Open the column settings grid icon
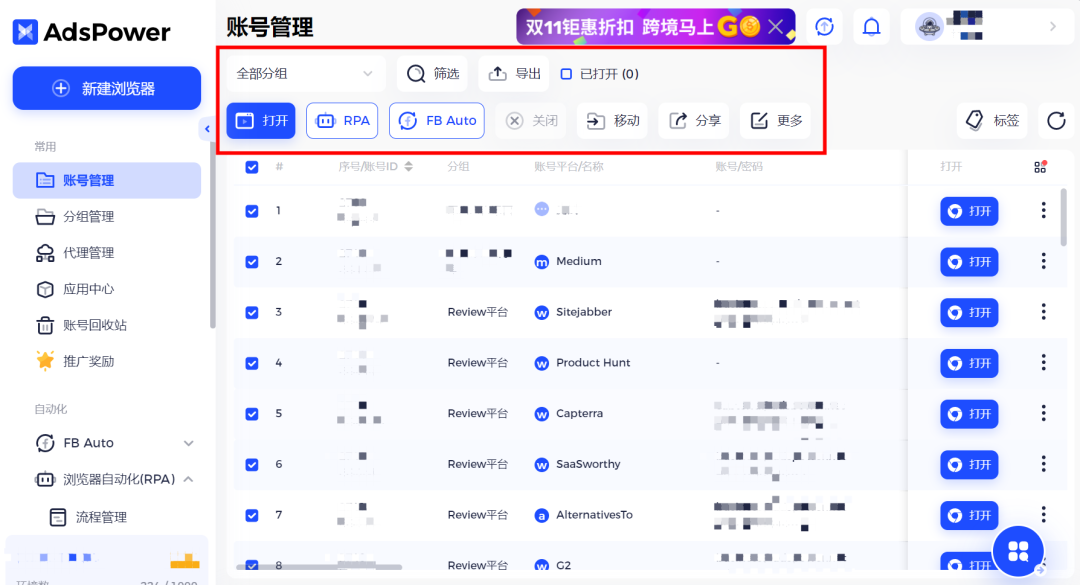Image resolution: width=1080 pixels, height=585 pixels. tap(1040, 167)
